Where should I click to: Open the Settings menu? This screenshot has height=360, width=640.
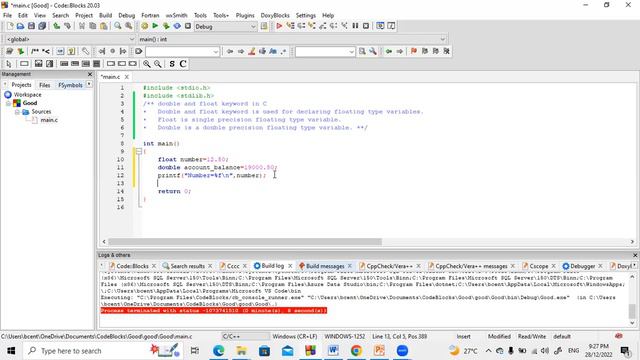pos(306,16)
